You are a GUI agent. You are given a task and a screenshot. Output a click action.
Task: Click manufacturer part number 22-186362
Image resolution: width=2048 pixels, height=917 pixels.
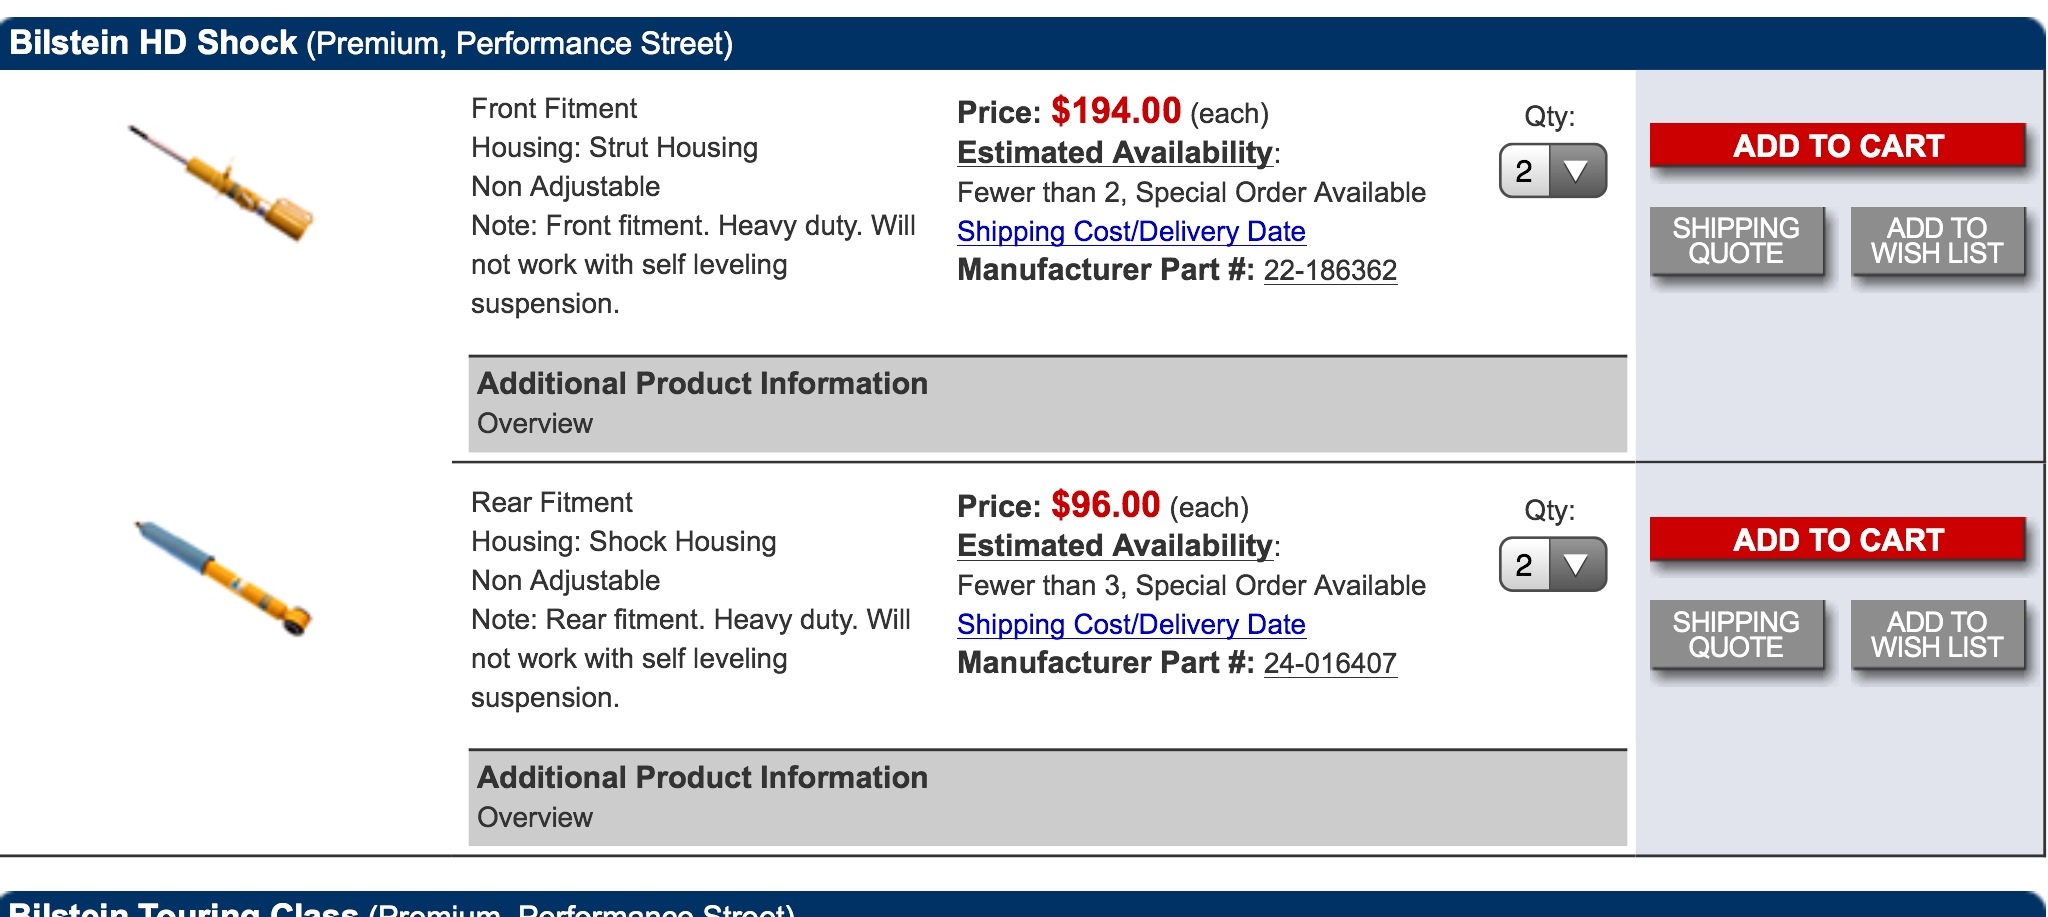1330,270
